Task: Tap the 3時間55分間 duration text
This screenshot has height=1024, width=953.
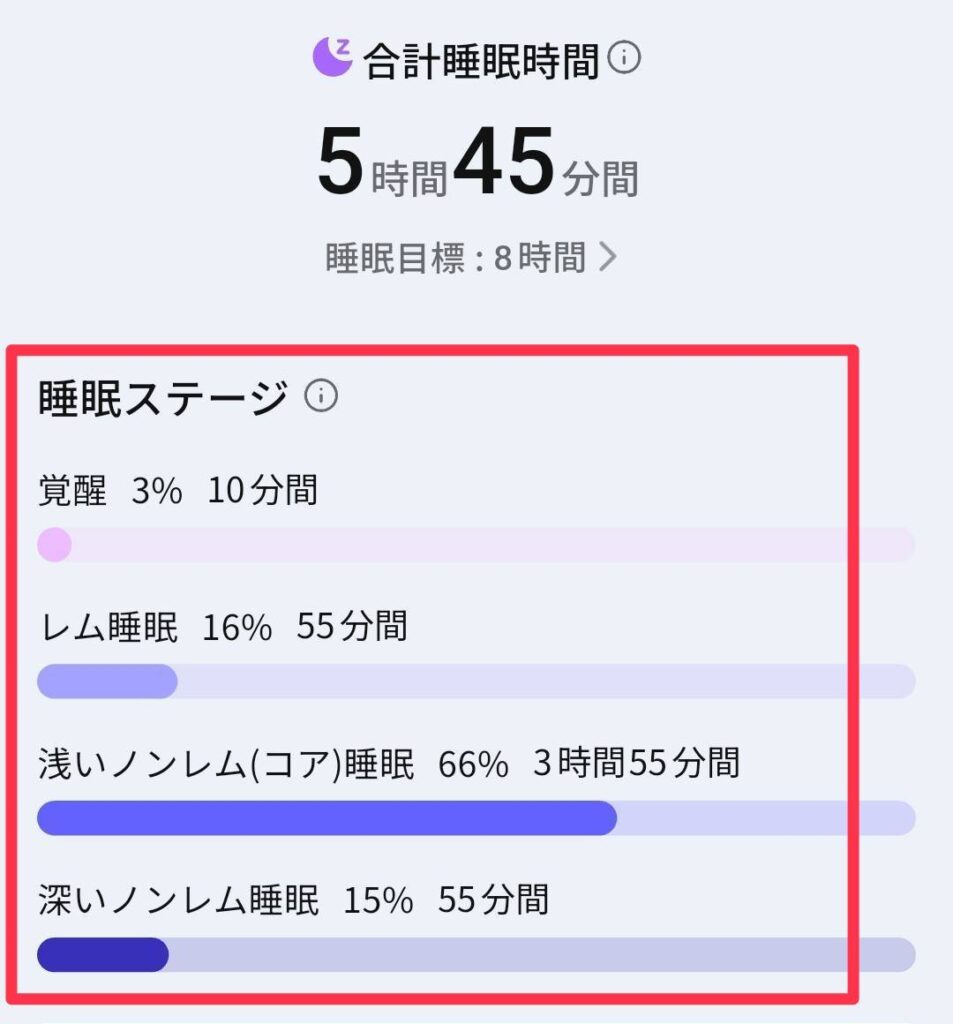Action: click(636, 764)
